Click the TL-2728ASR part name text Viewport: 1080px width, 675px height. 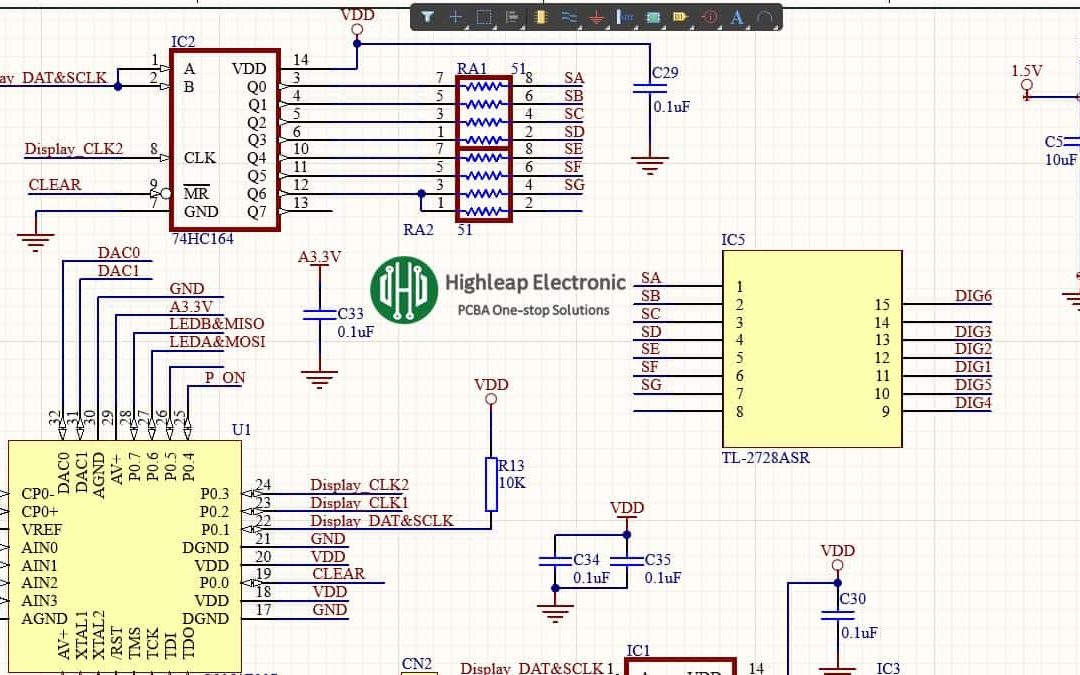(x=766, y=458)
